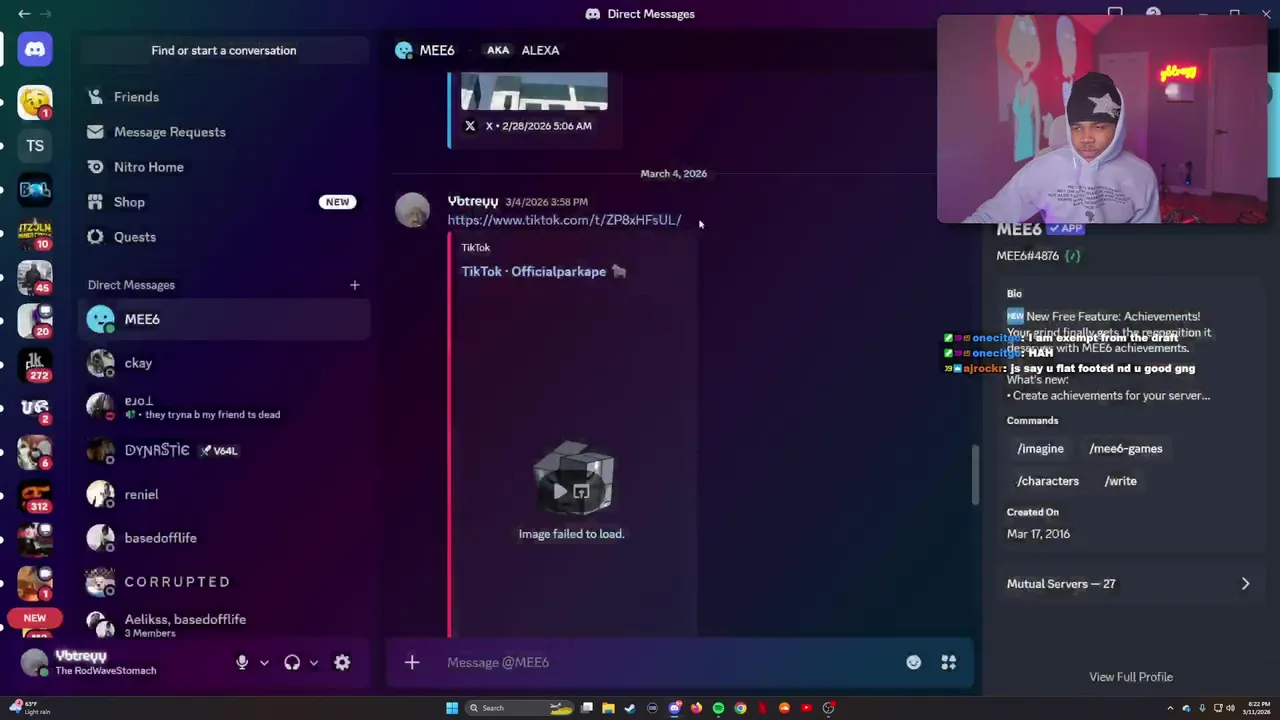
Task: Expand Mutual Servers — 27
Action: click(x=1130, y=584)
